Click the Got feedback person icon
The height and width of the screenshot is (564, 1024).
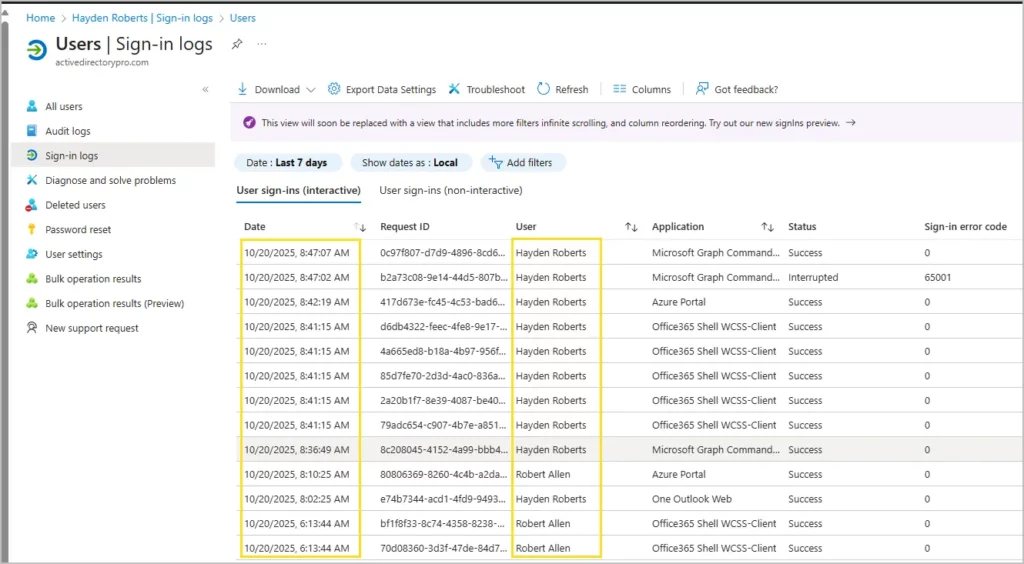(702, 89)
